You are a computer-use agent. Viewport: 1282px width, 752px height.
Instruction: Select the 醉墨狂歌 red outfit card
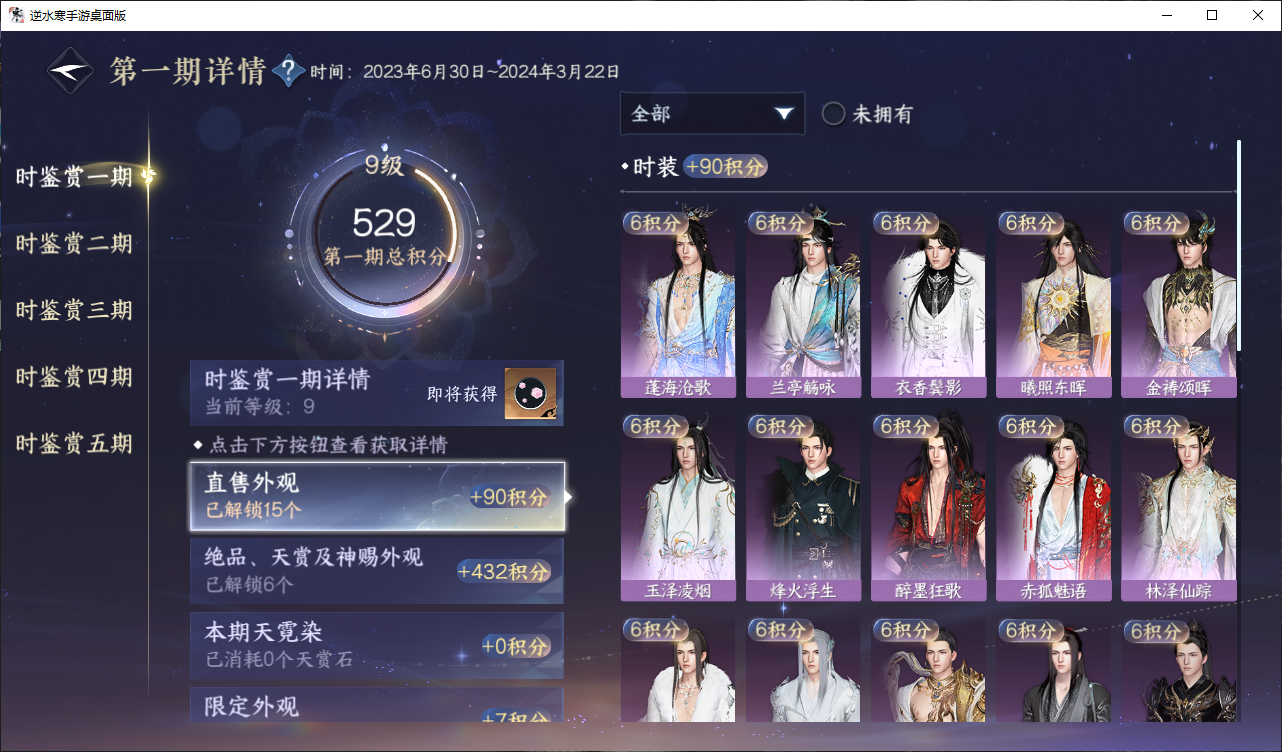(x=928, y=508)
